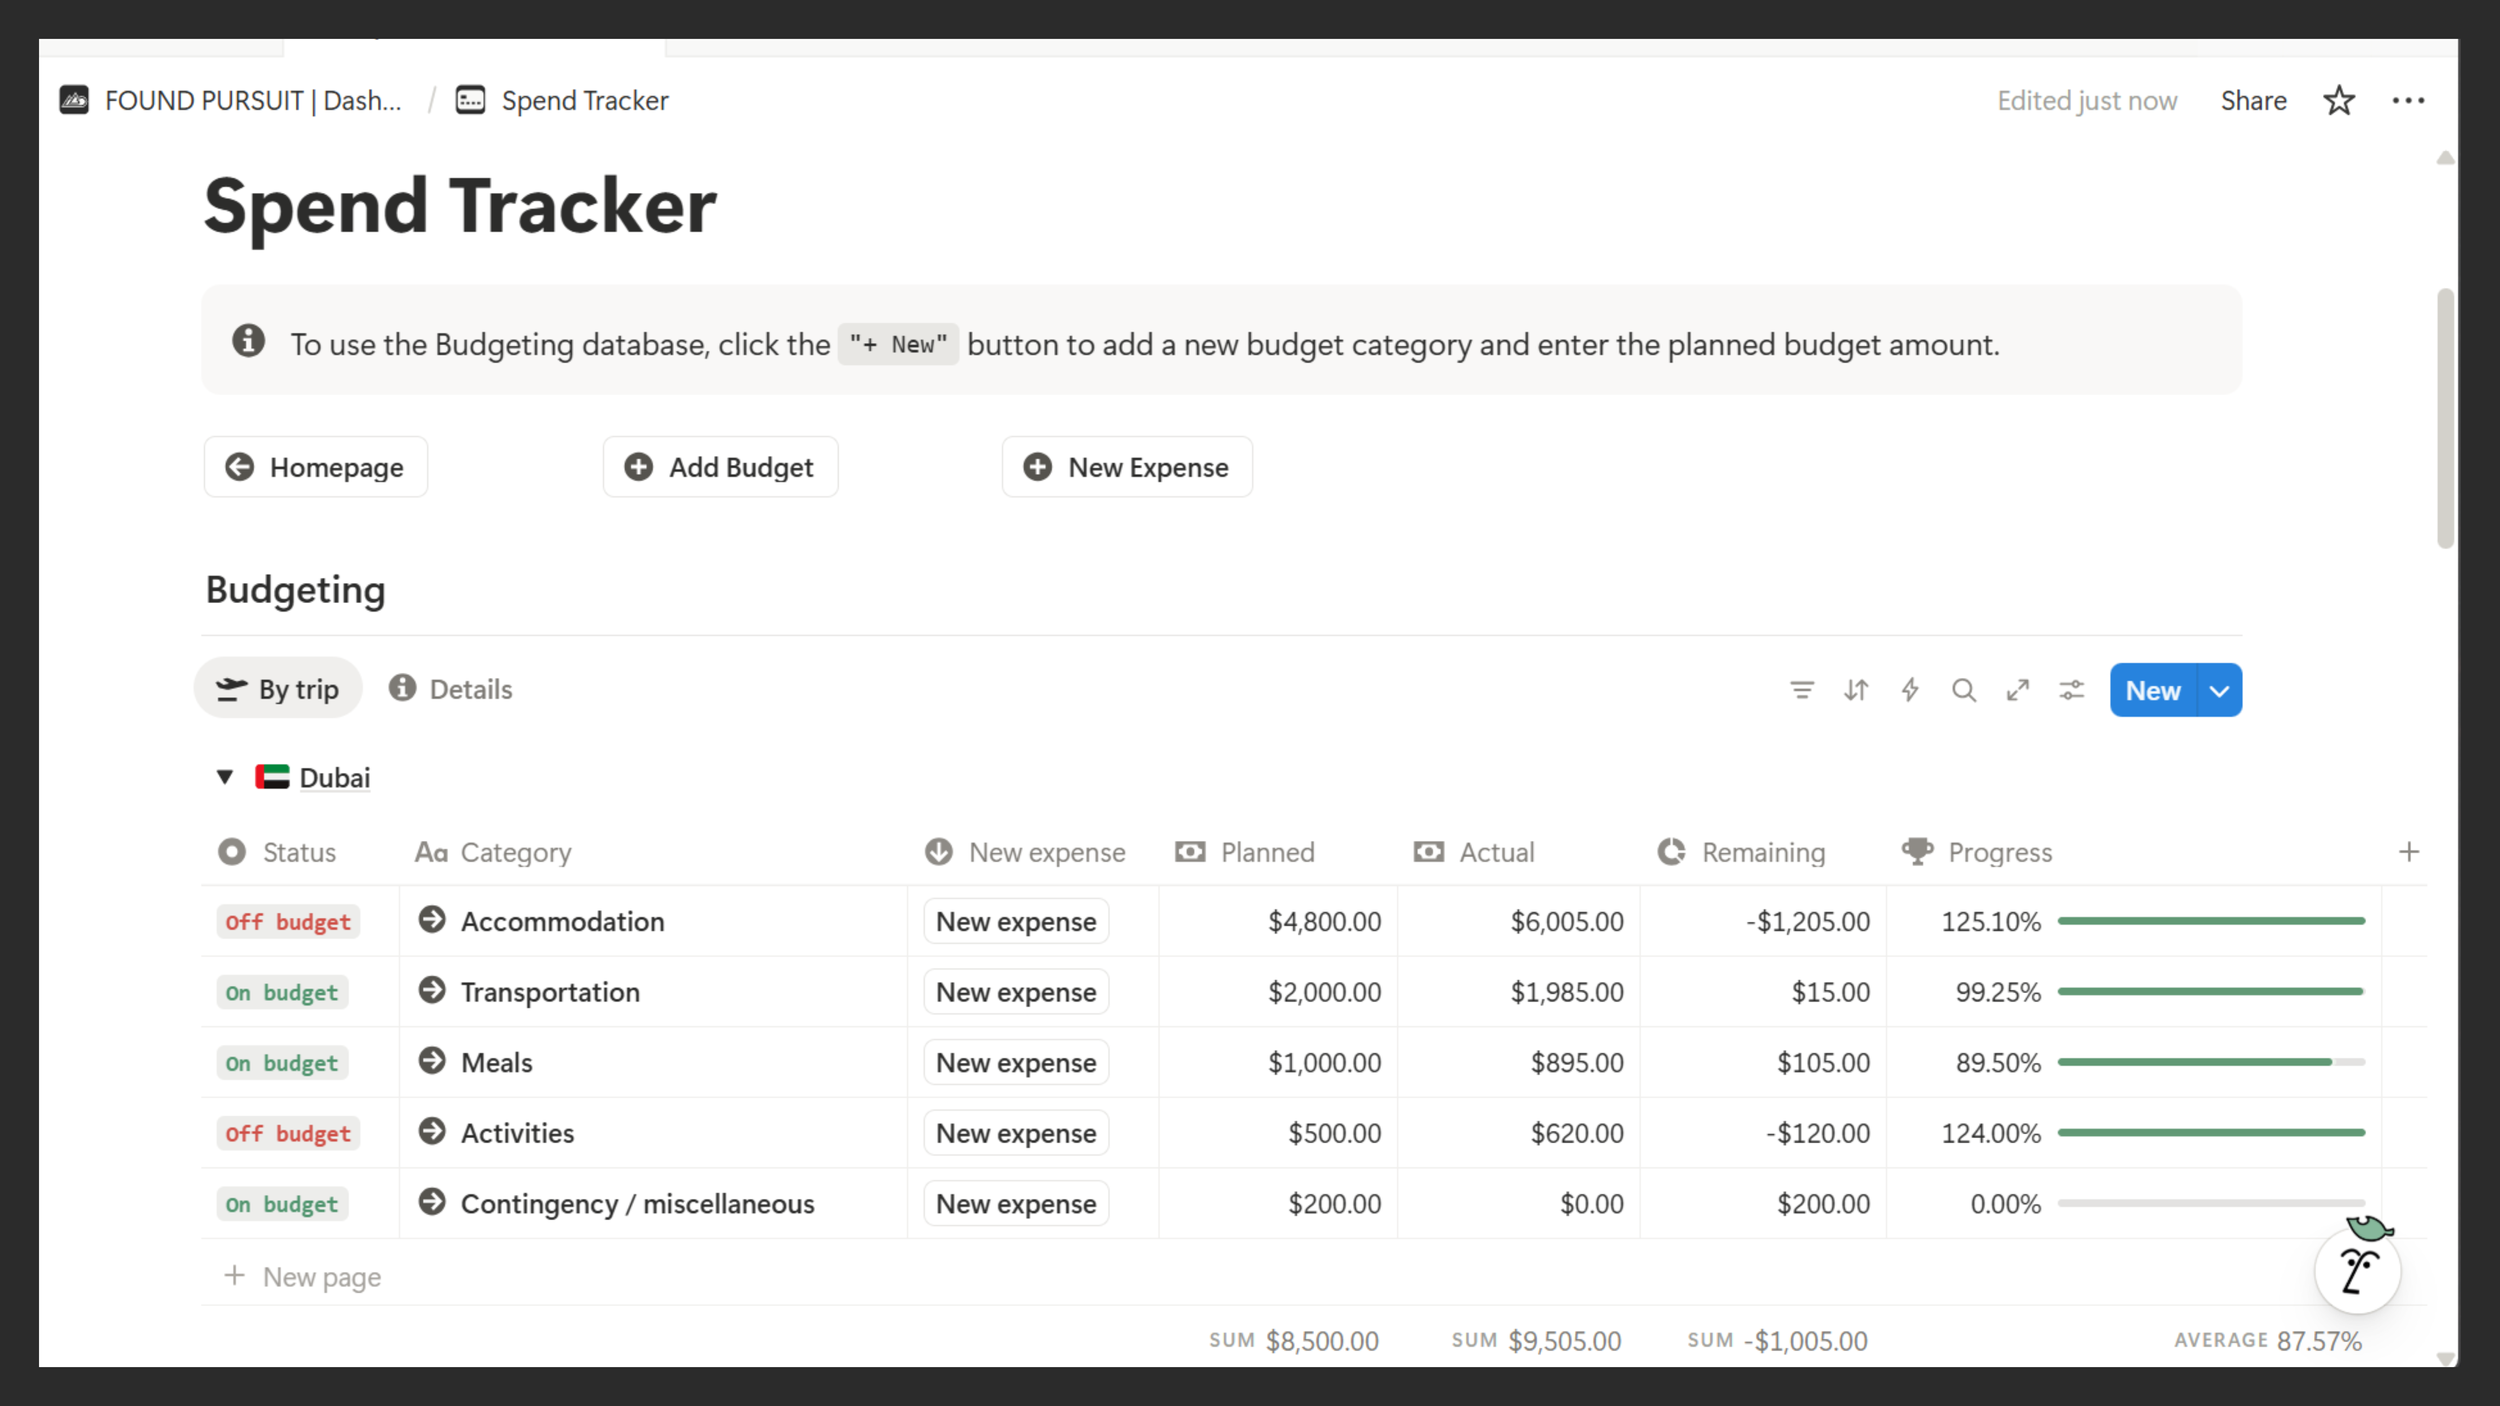Click the Accommodation progress bar
Viewport: 2500px width, 1406px height.
2210,921
